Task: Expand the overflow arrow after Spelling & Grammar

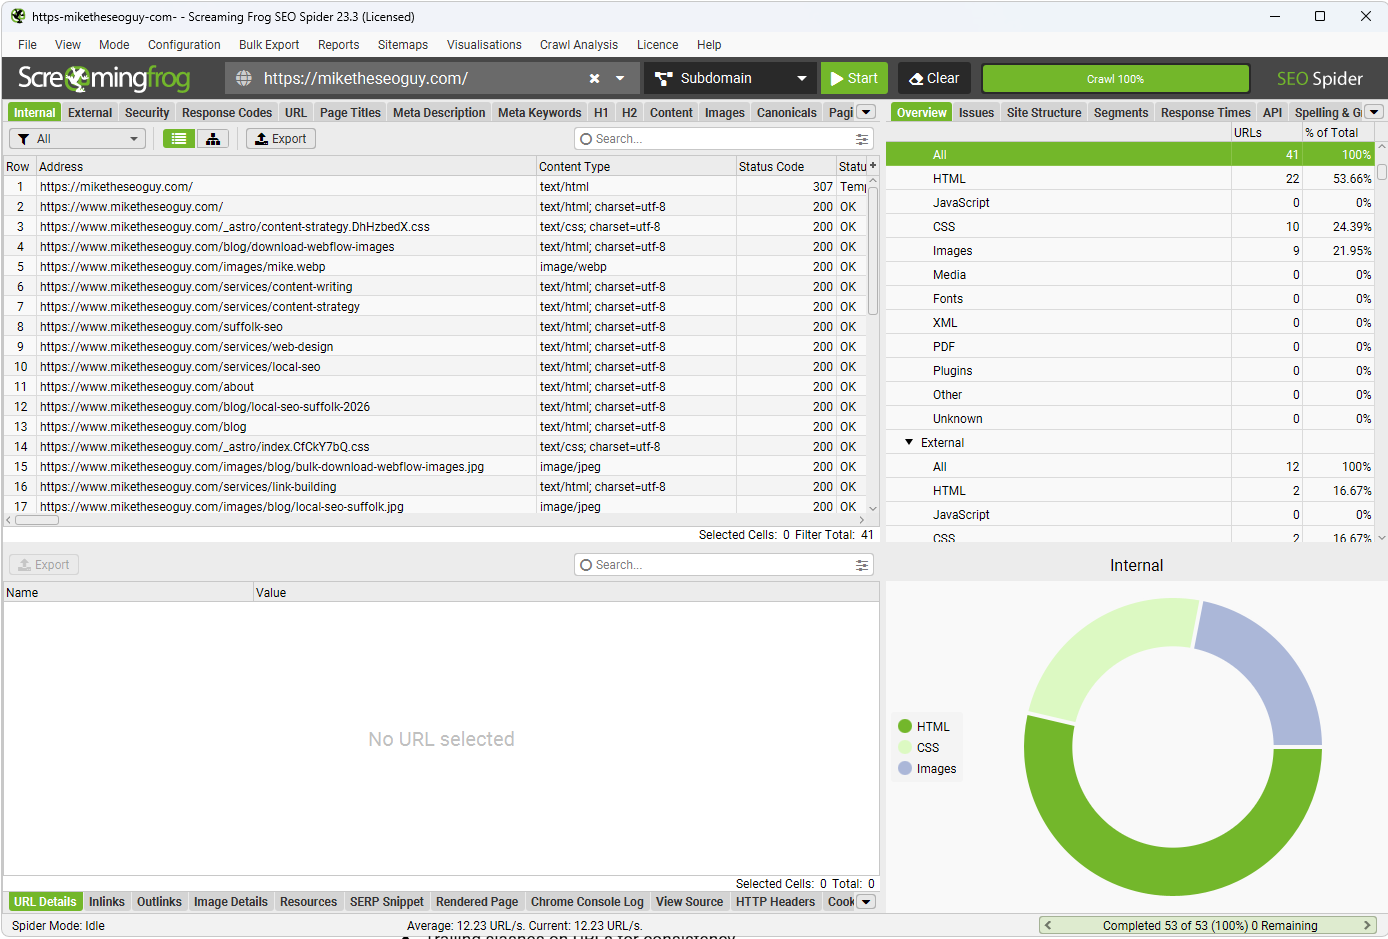Action: pos(1374,112)
